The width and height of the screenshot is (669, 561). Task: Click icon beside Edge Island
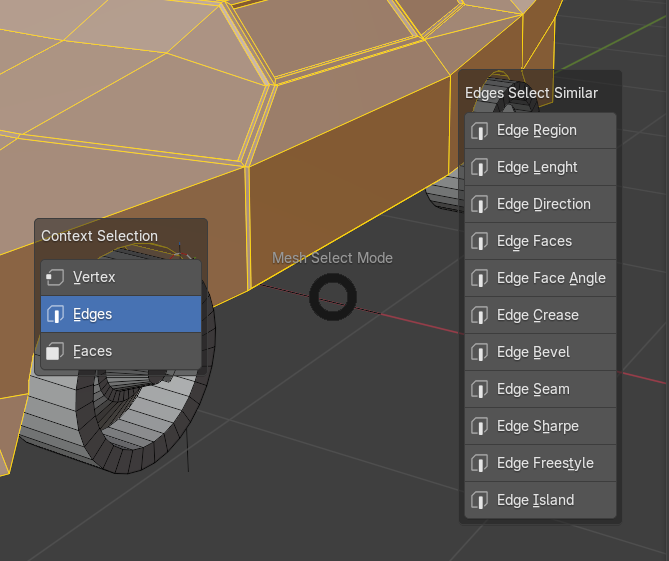tap(479, 500)
